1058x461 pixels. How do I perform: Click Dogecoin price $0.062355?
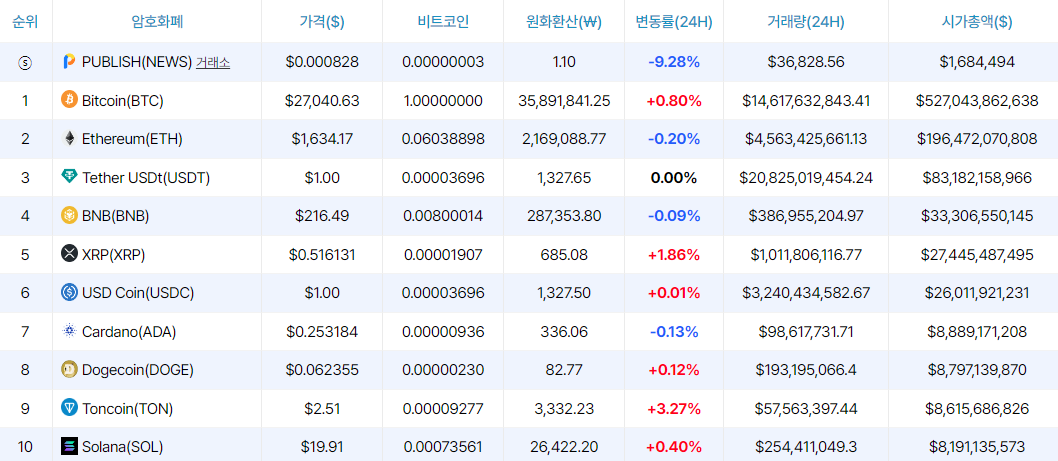pos(322,370)
